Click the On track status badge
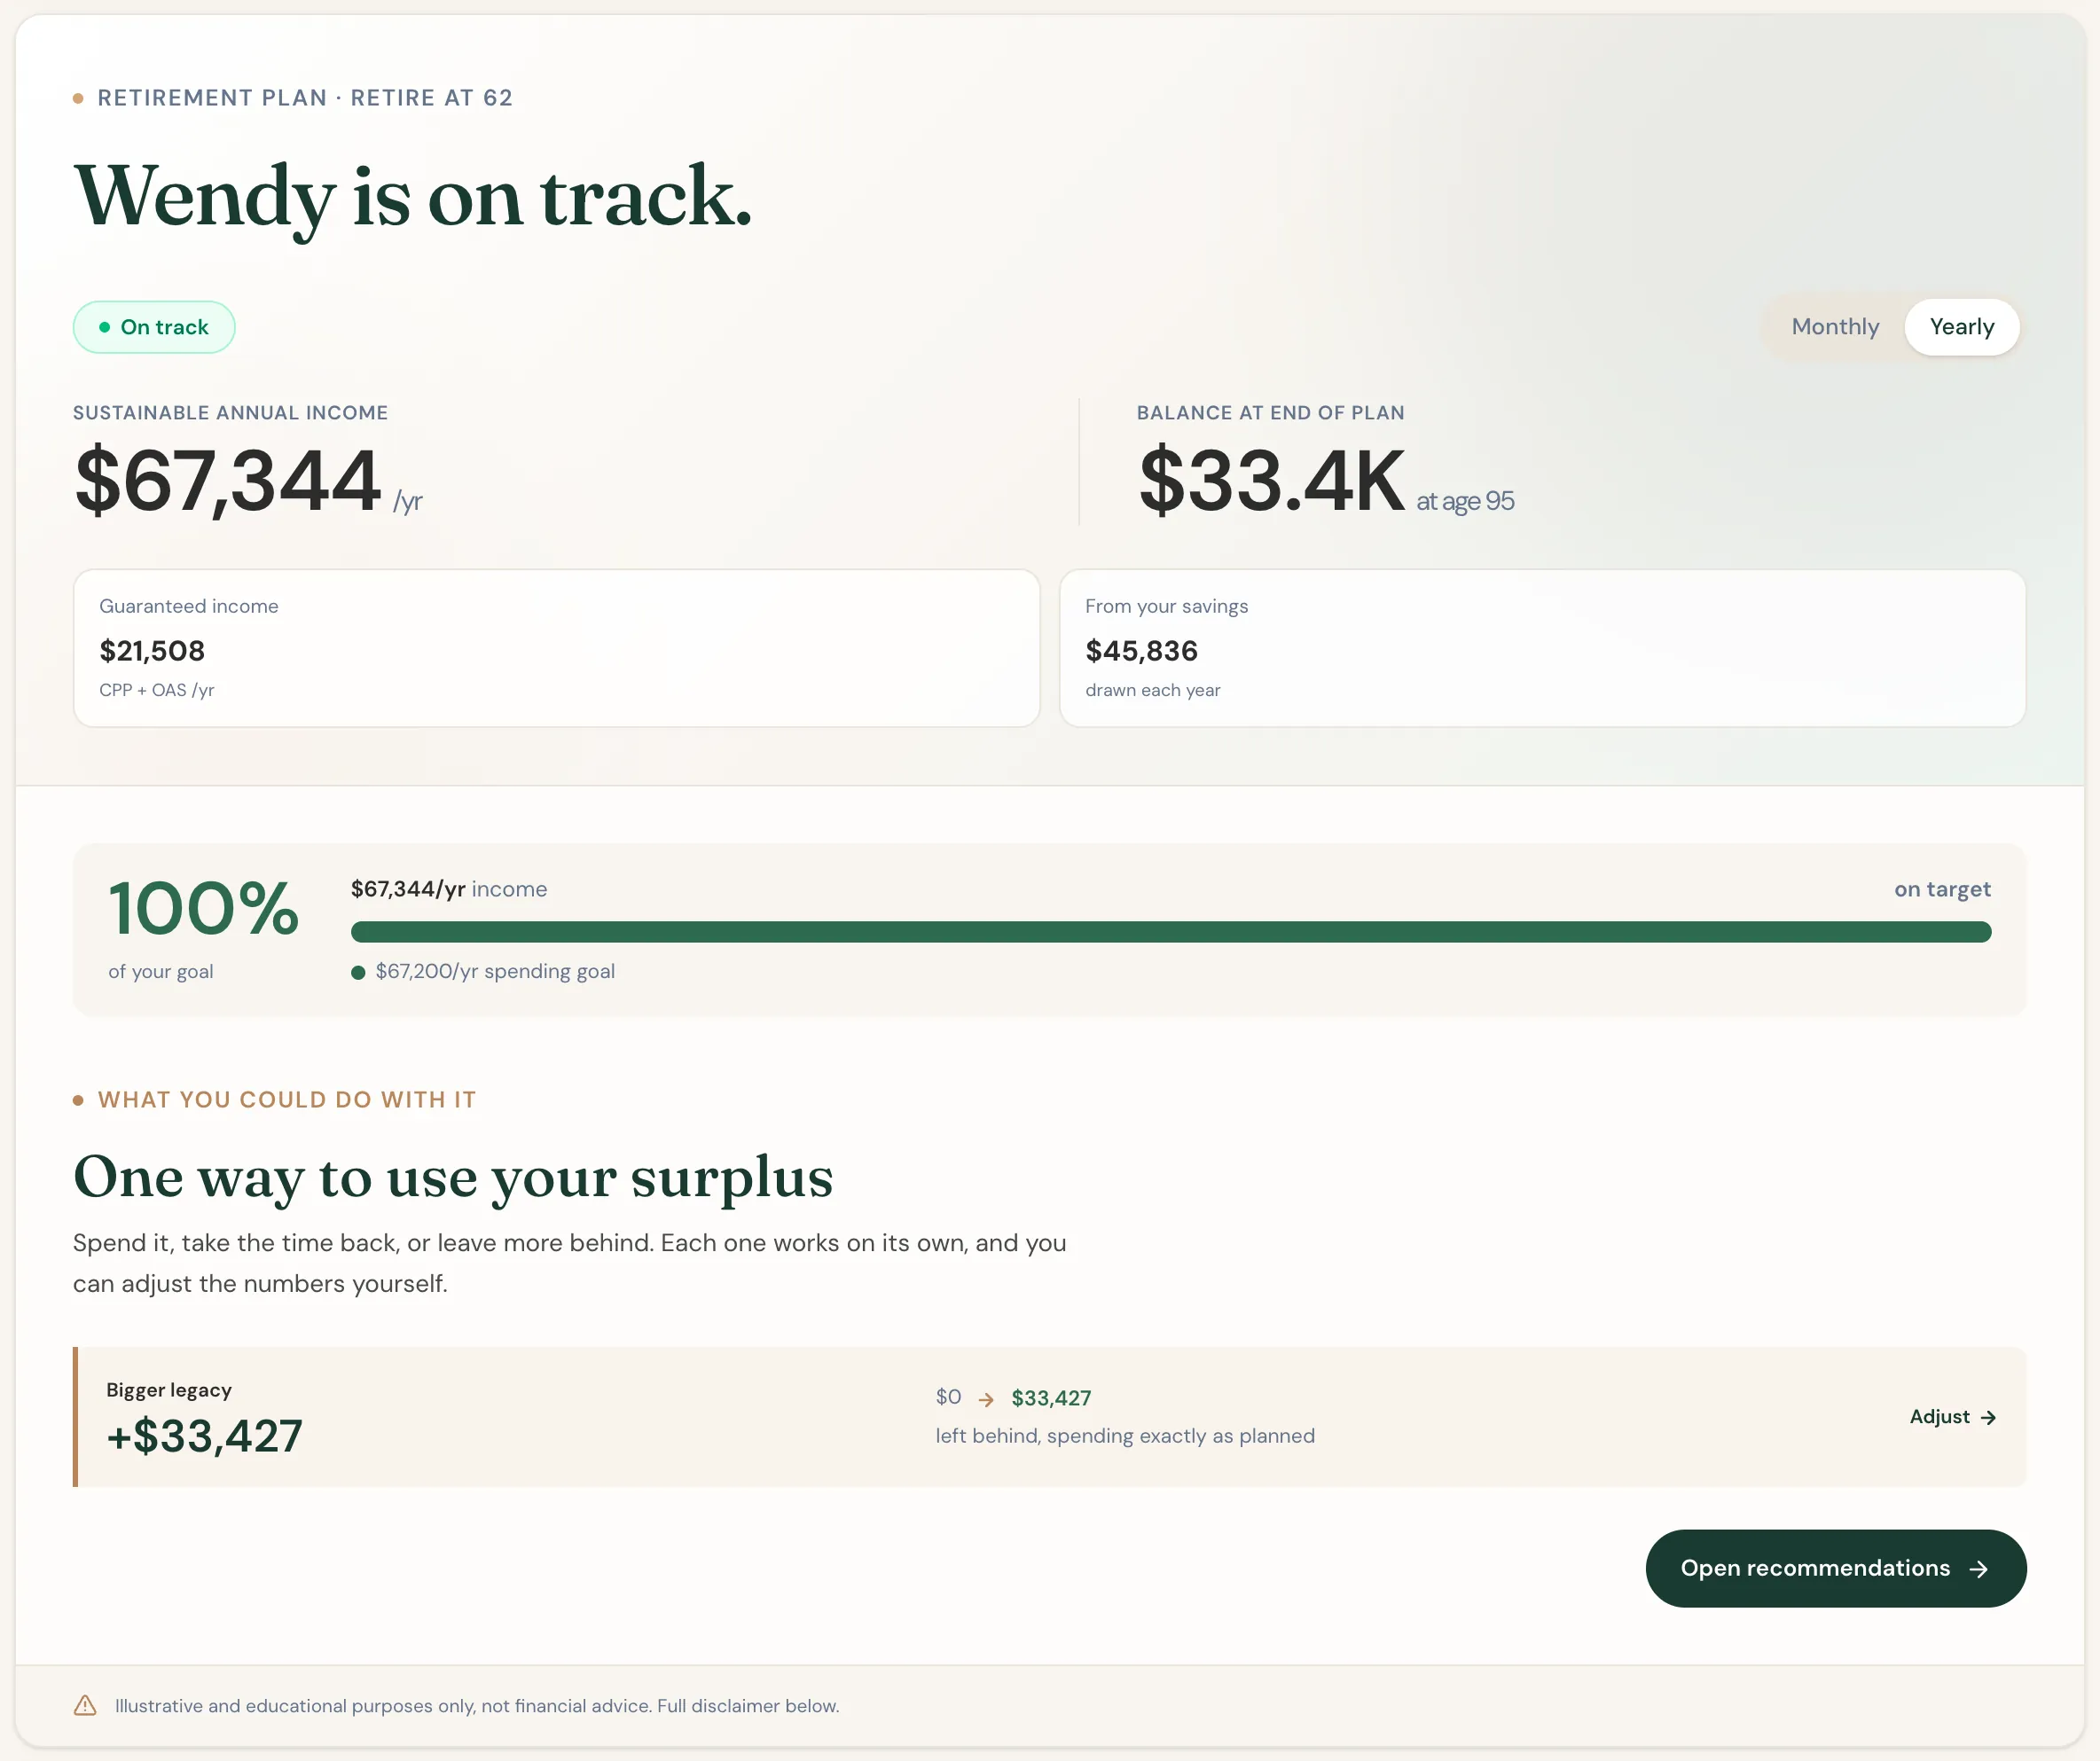This screenshot has width=2100, height=1761. (x=154, y=327)
